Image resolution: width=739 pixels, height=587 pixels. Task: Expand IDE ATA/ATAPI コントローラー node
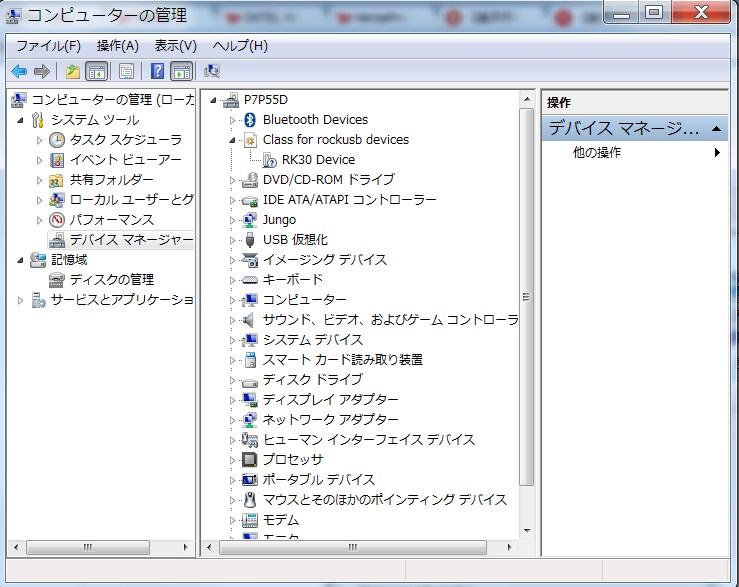232,200
